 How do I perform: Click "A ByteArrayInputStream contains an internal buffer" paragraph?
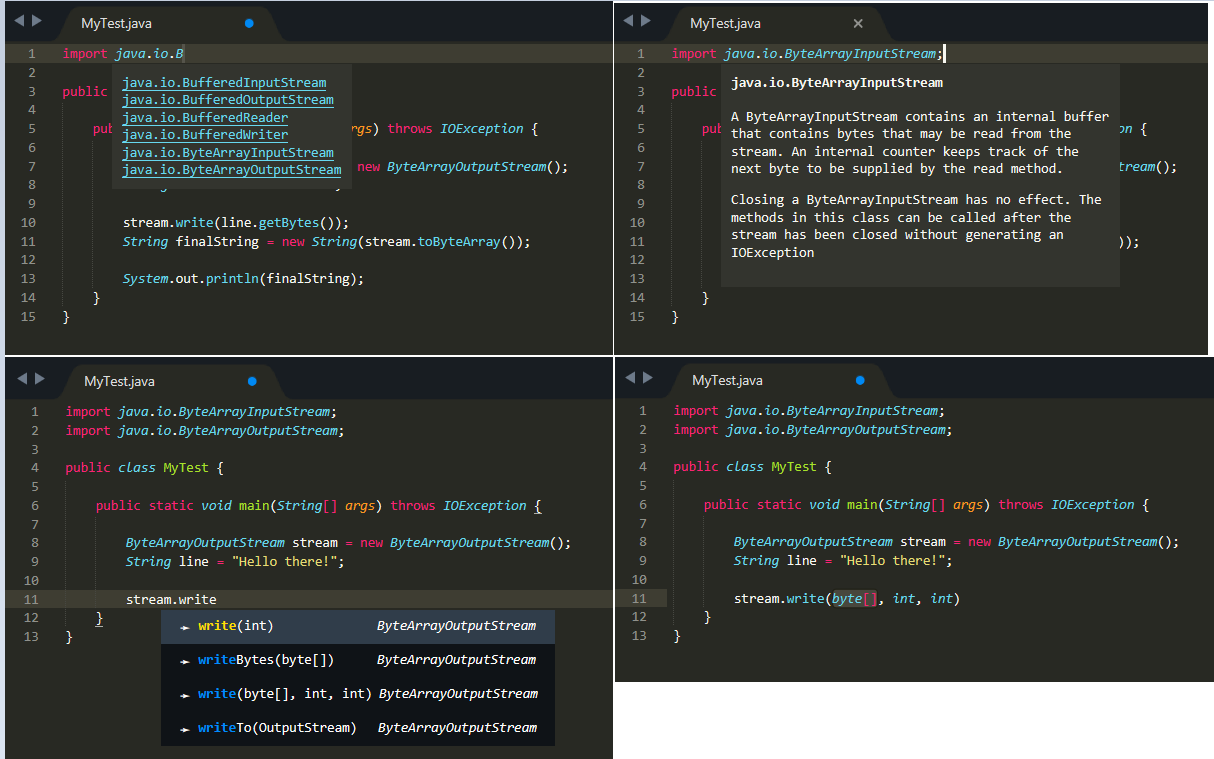click(920, 143)
